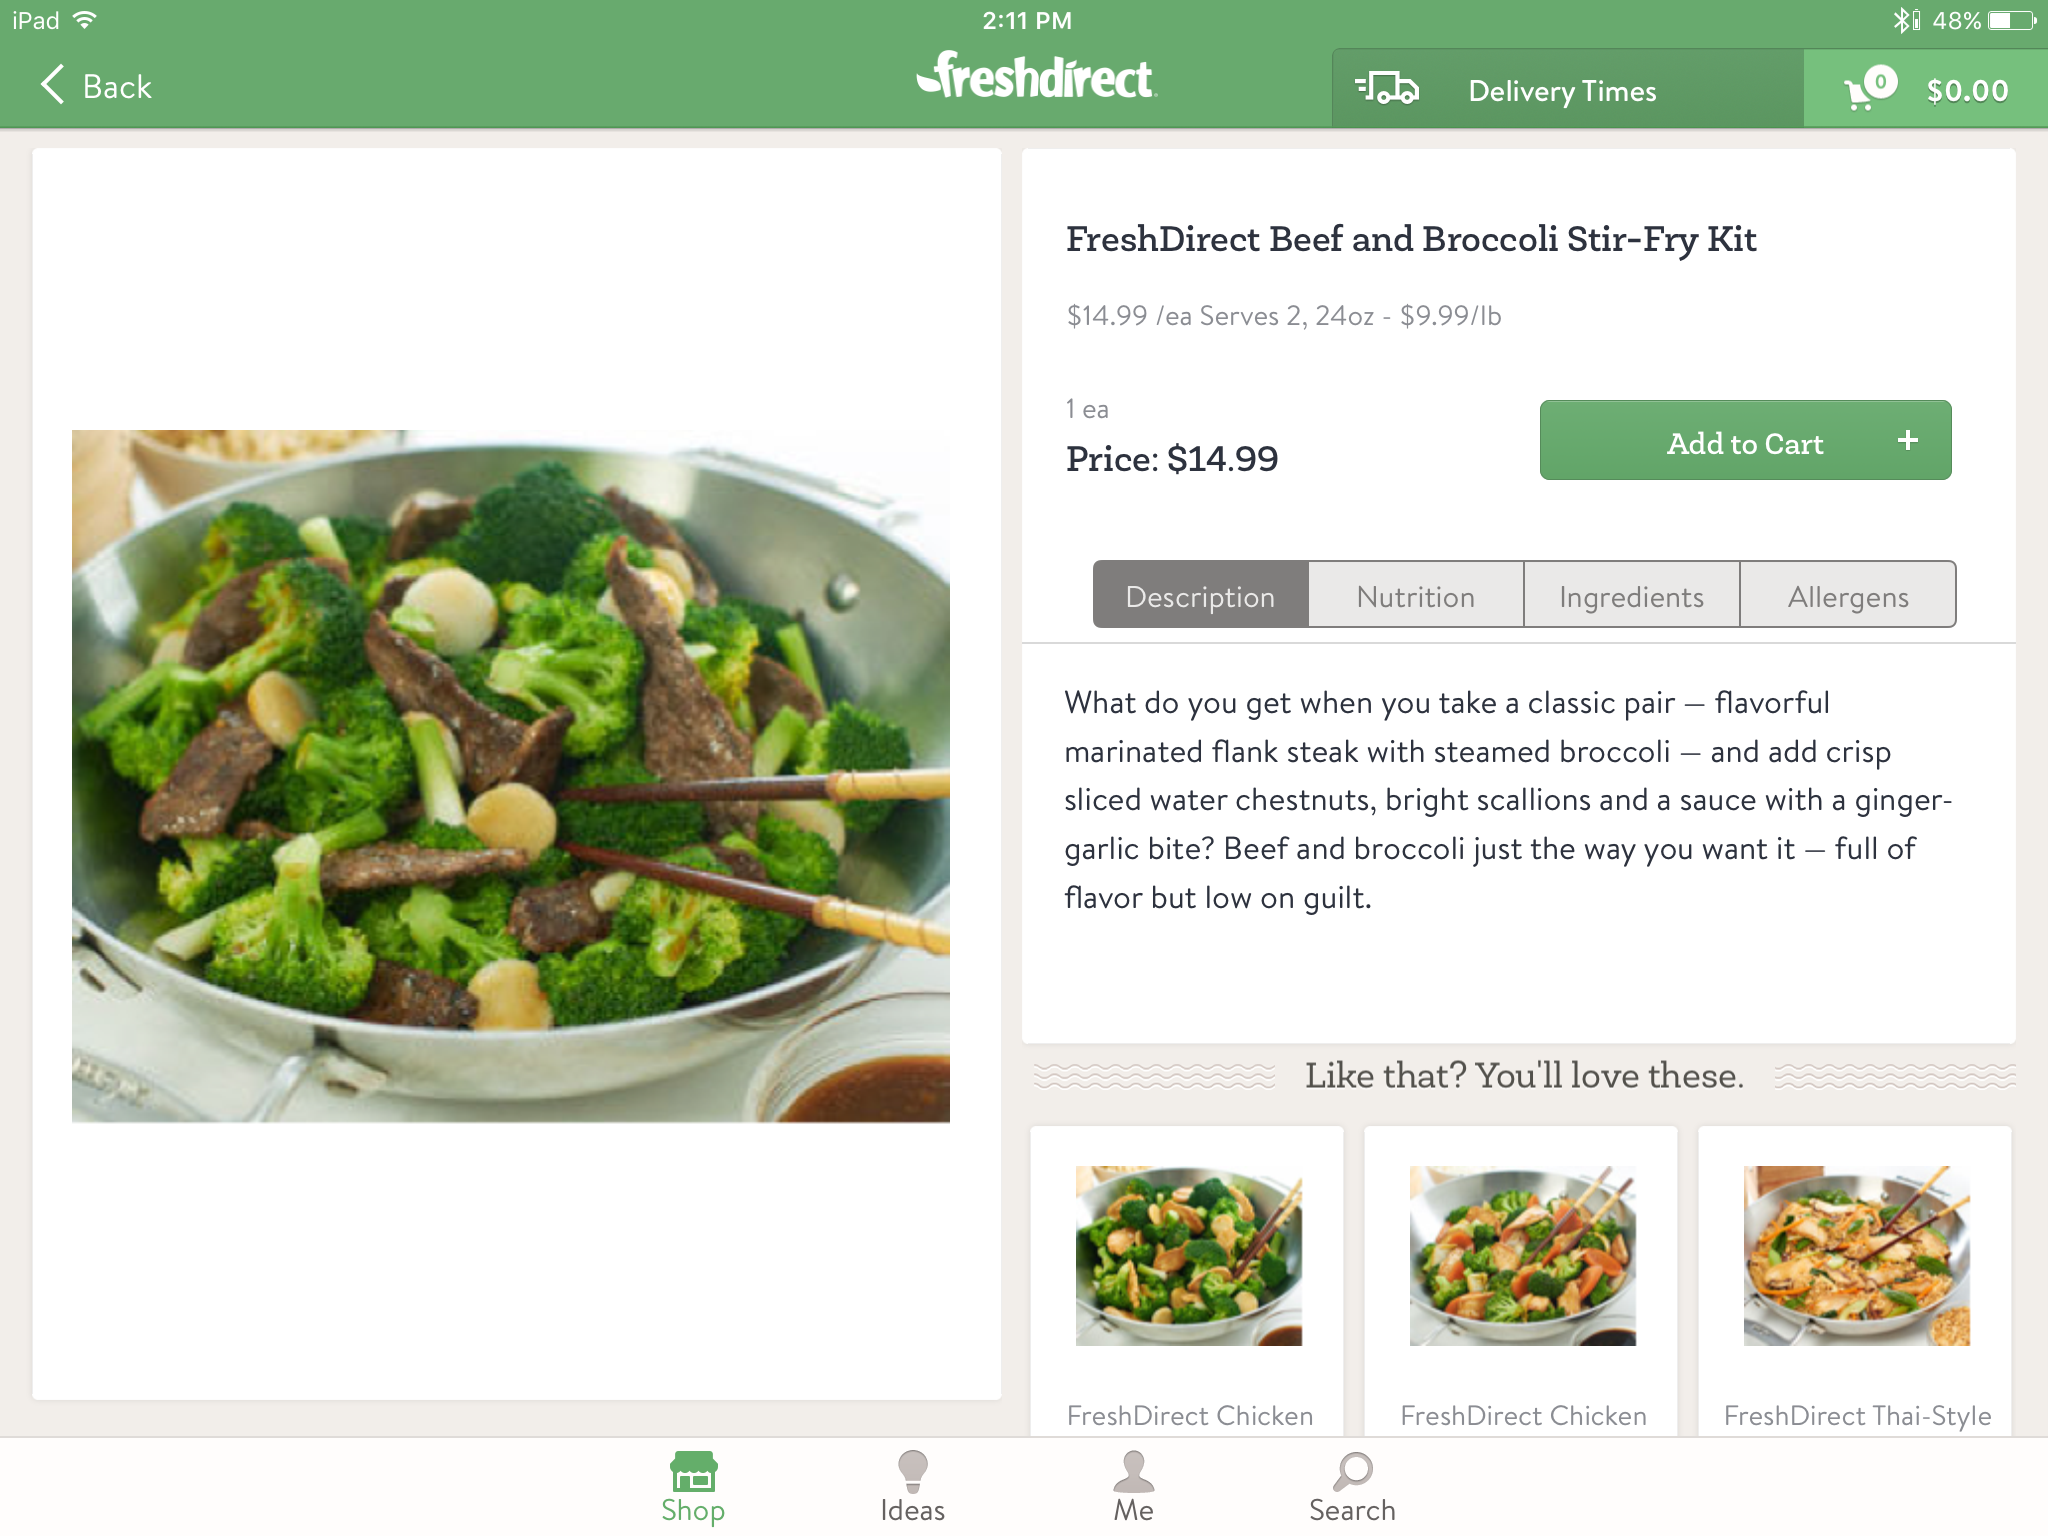Switch to the Description tab
This screenshot has width=2048, height=1536.
click(1200, 596)
